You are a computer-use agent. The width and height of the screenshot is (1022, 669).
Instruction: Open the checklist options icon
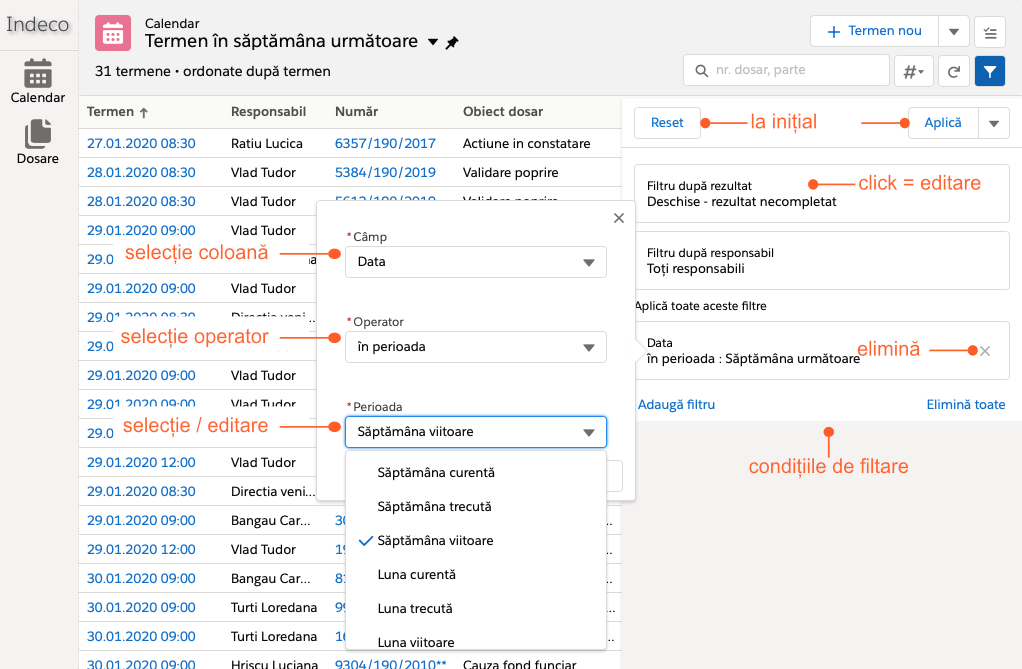(x=989, y=32)
